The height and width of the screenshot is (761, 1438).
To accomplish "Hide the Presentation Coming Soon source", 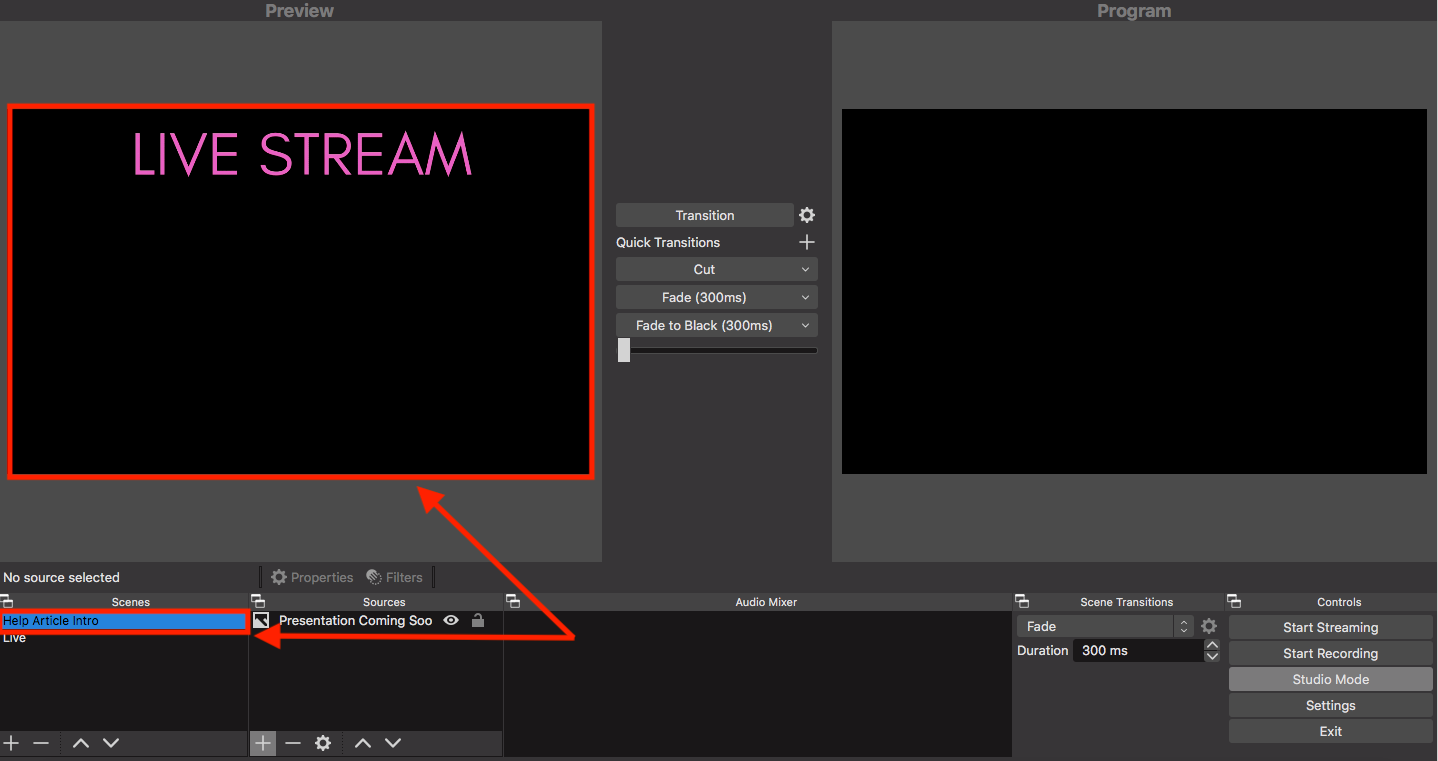I will pyautogui.click(x=451, y=620).
